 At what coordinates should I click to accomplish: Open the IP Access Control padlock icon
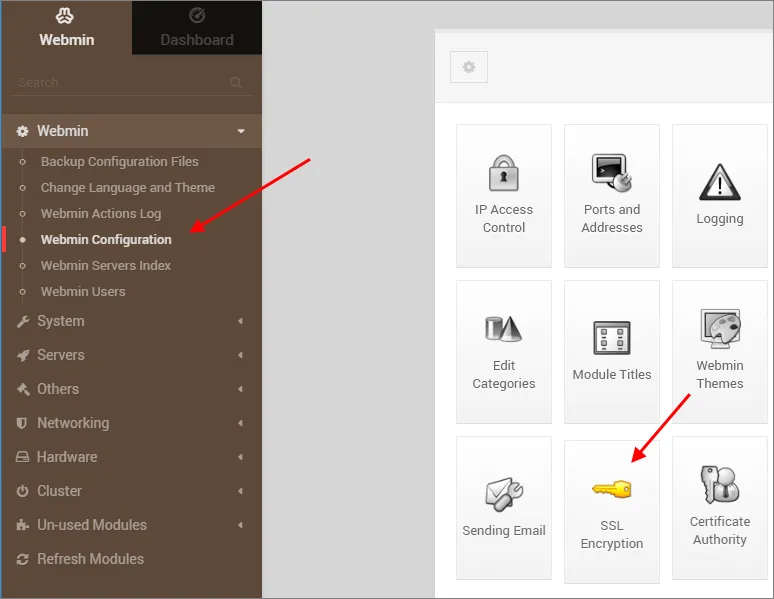(x=503, y=173)
